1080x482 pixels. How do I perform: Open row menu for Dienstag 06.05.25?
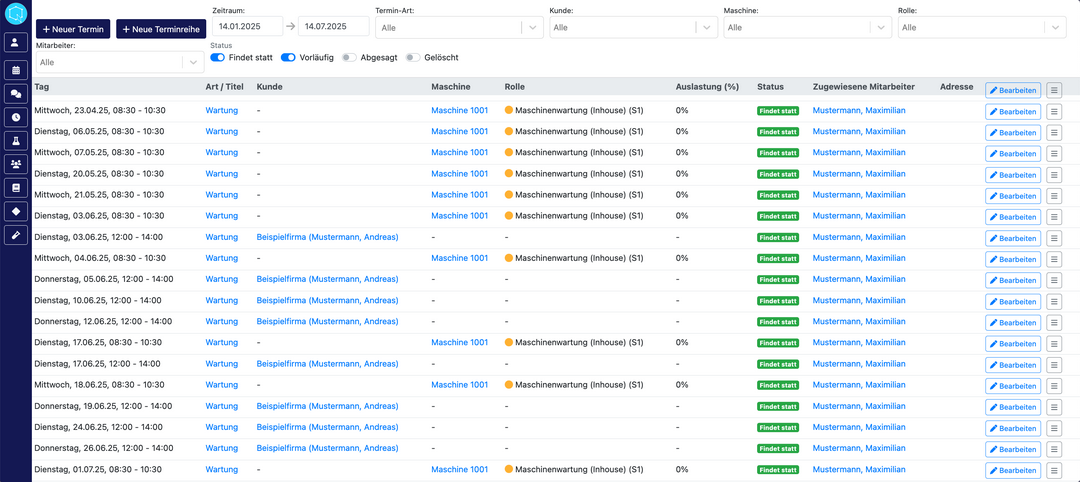click(x=1054, y=132)
